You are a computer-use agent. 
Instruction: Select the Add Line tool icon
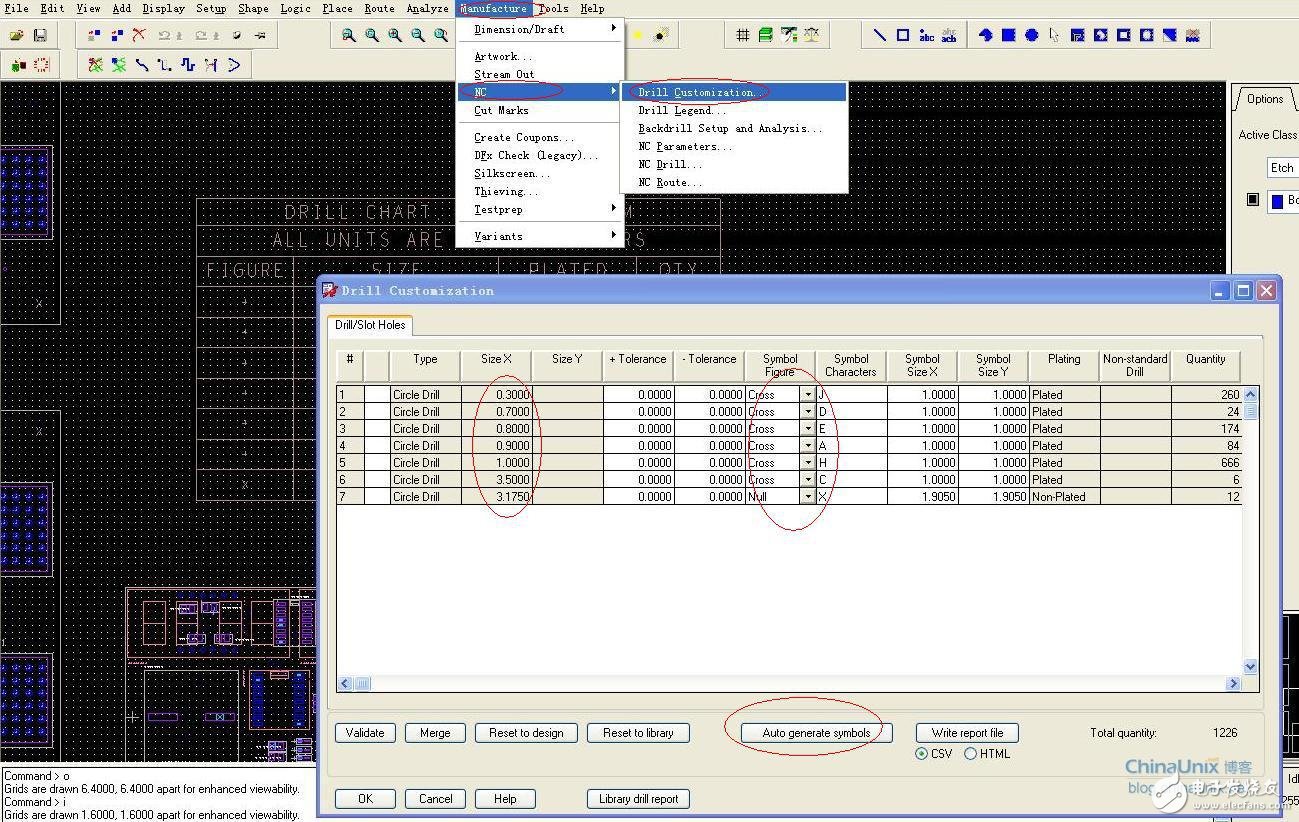pos(879,35)
